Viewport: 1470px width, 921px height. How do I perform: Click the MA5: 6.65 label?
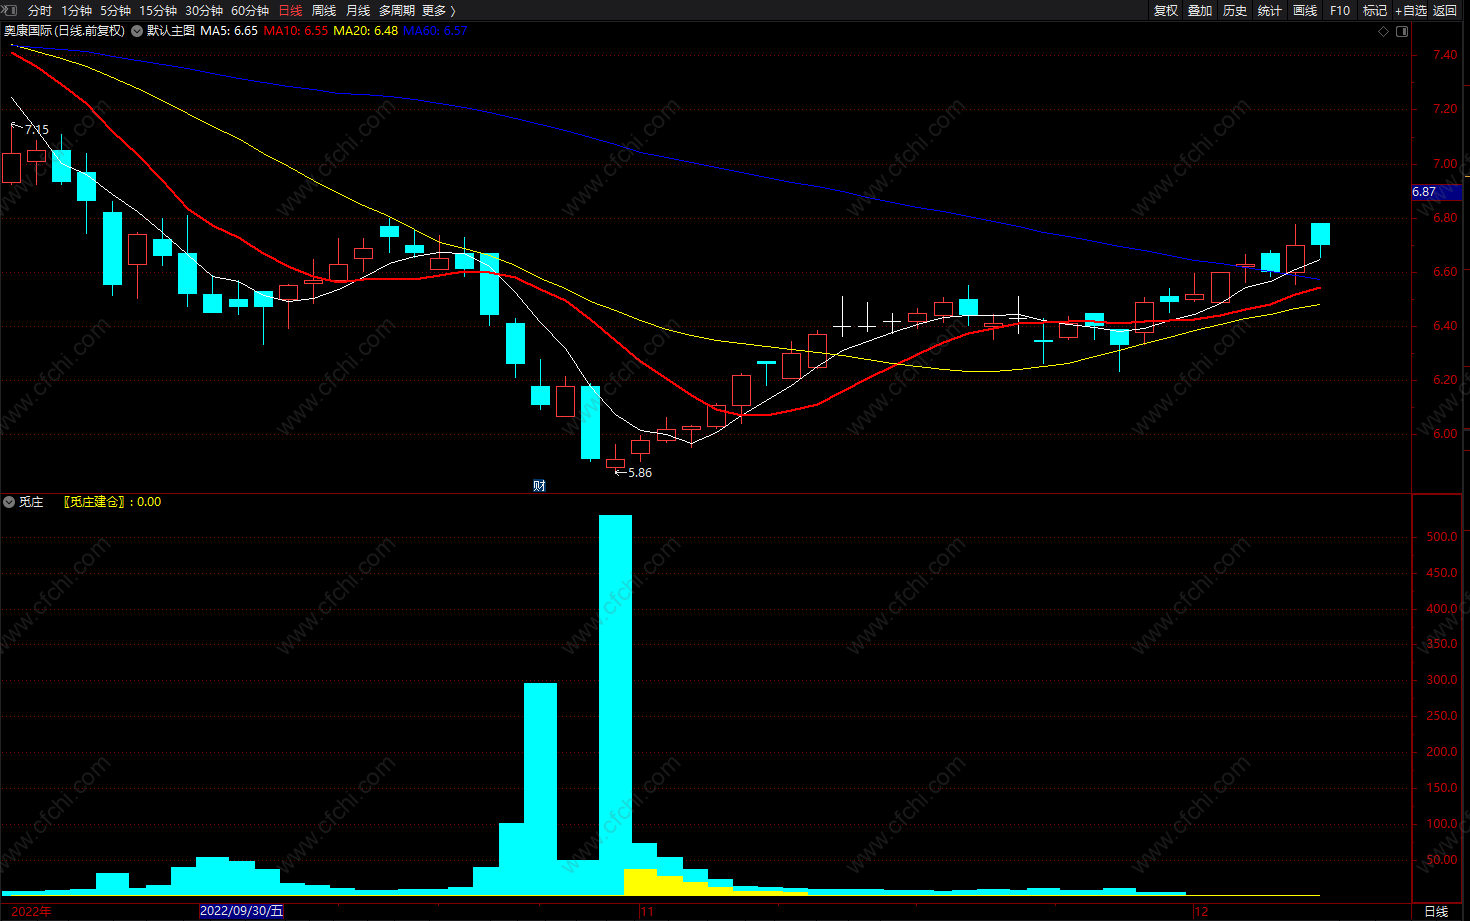[x=229, y=31]
